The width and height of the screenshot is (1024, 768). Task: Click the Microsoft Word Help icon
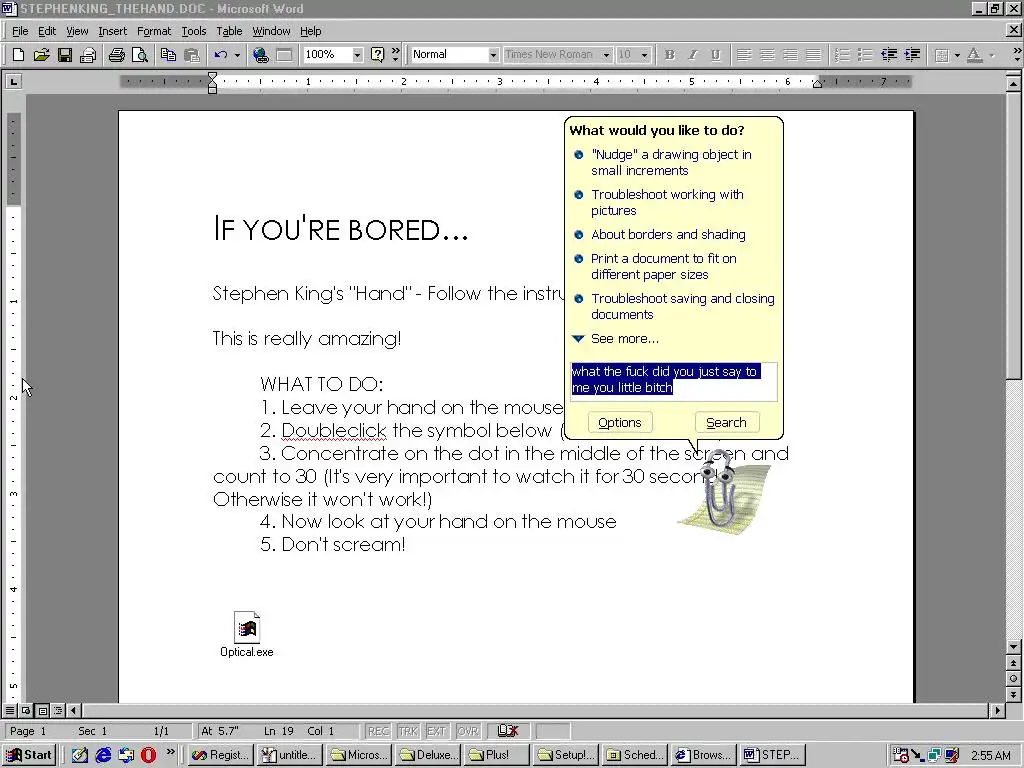point(377,55)
